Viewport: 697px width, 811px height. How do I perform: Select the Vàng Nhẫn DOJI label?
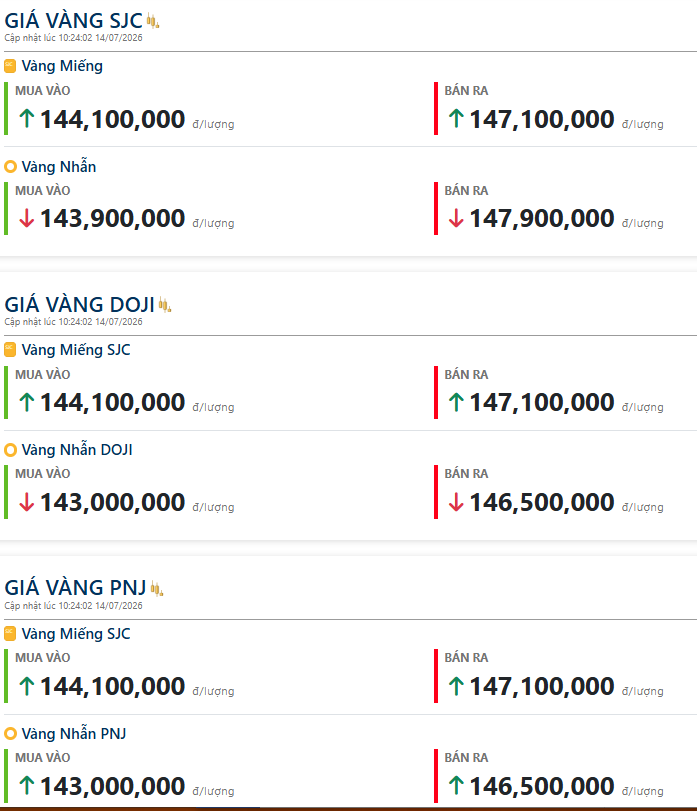pyautogui.click(x=77, y=449)
